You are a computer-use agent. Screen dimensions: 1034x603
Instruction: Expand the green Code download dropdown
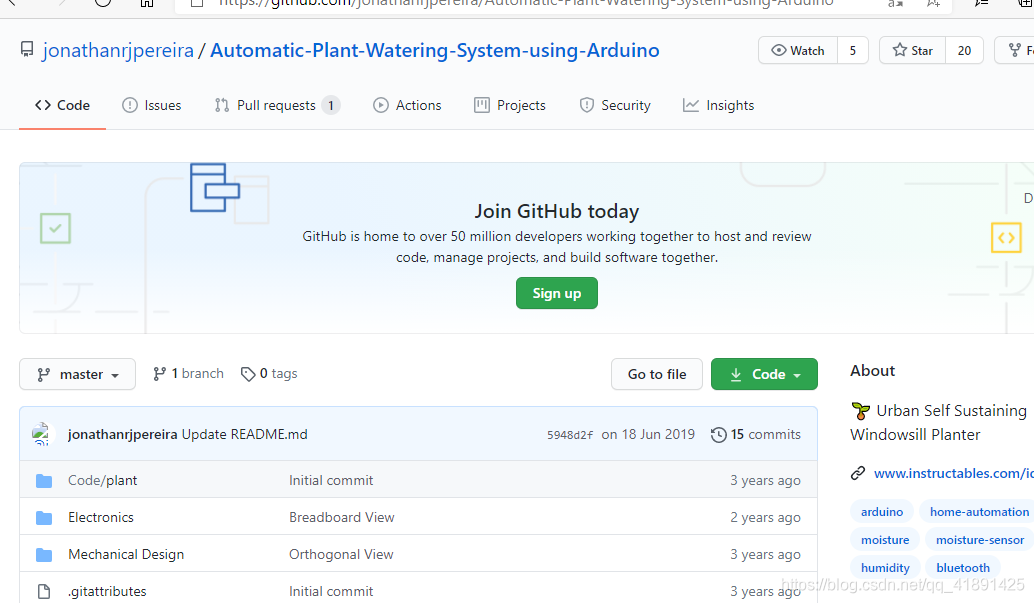click(x=764, y=374)
